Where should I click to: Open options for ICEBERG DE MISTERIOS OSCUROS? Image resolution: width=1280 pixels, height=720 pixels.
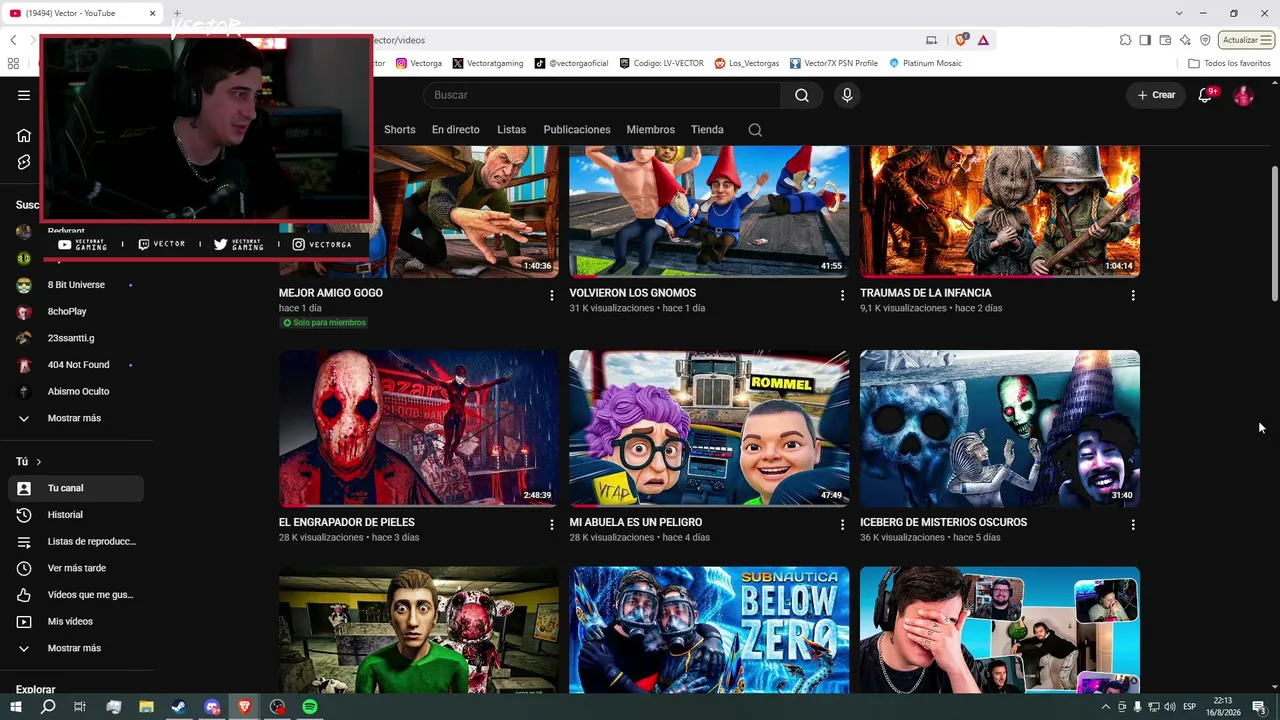(x=1133, y=524)
